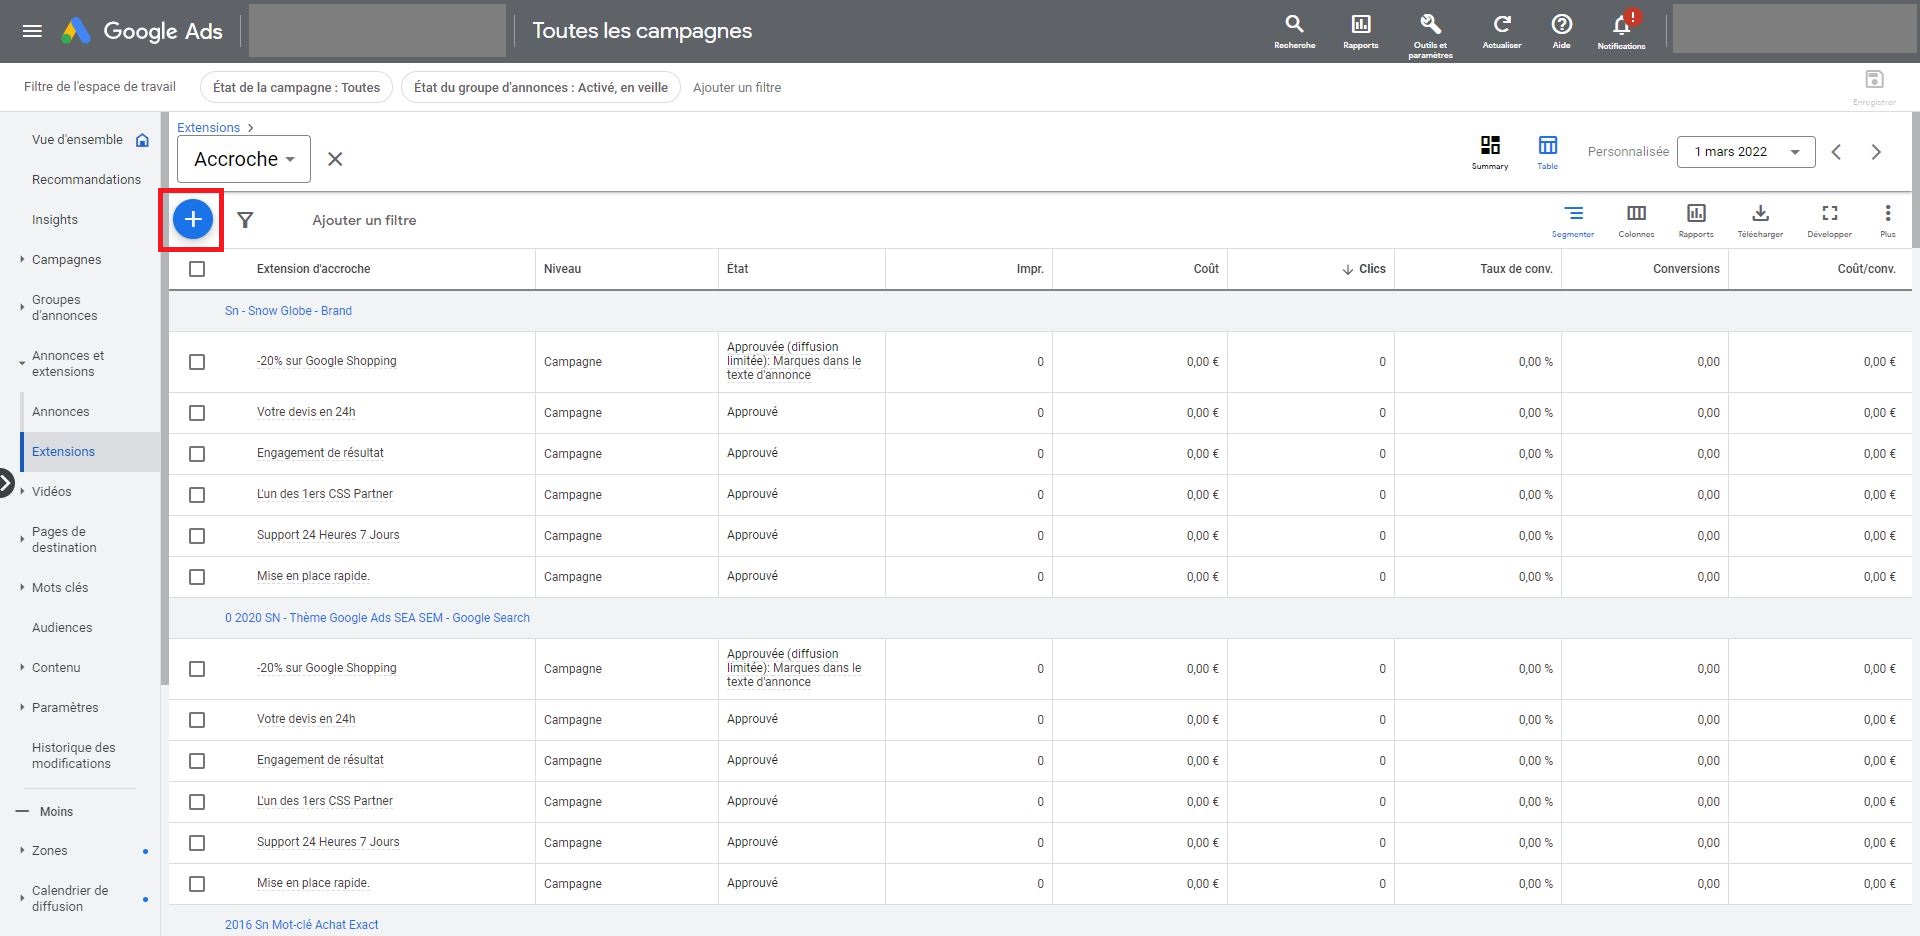Tick the select-all header checkbox
Screen dimensions: 1920x936
(197, 269)
